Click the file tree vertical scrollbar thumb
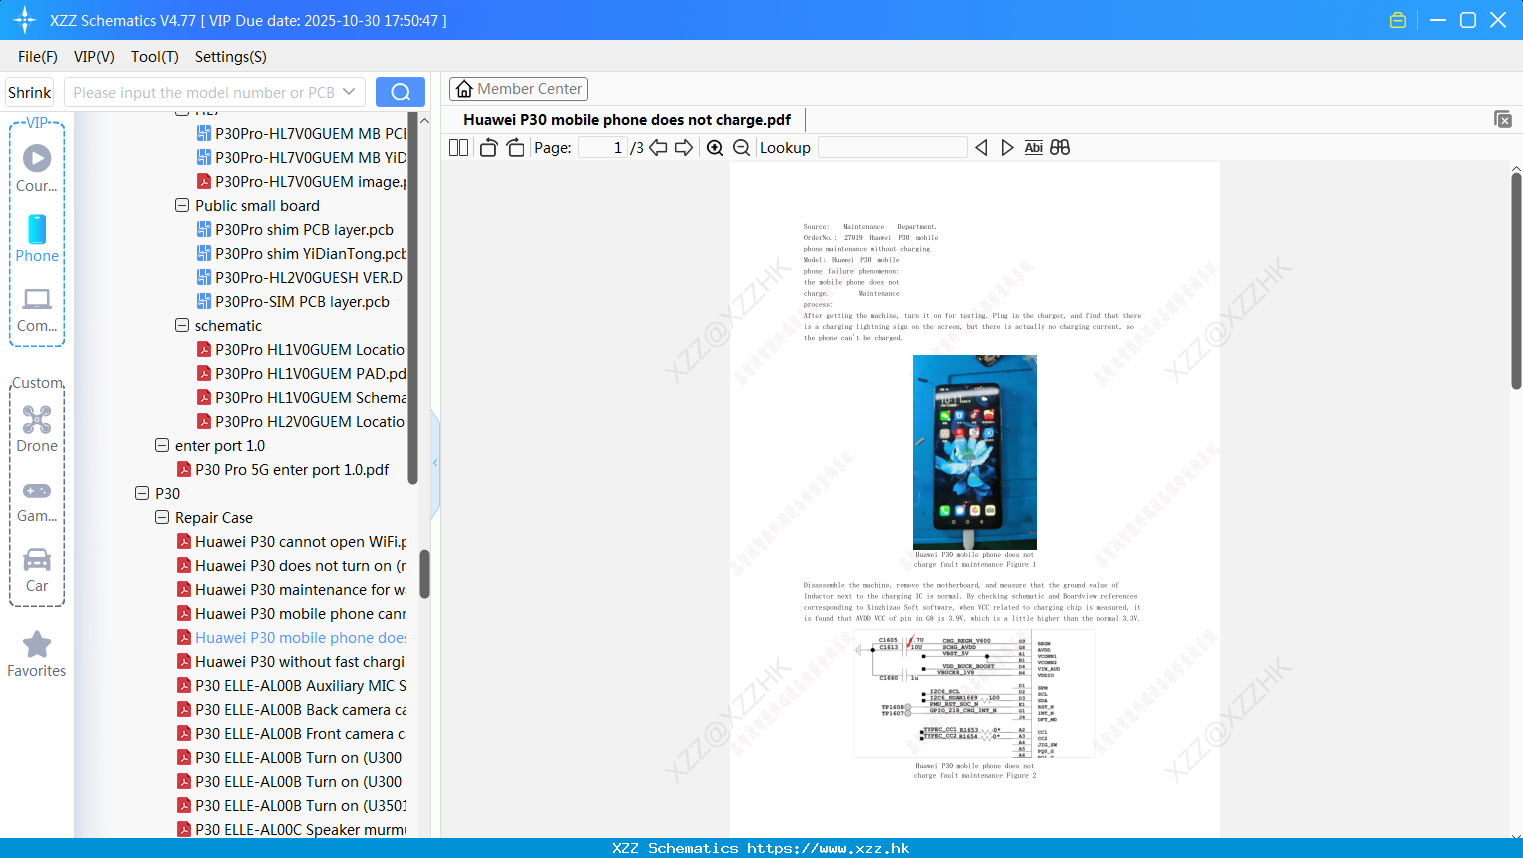 click(x=424, y=574)
